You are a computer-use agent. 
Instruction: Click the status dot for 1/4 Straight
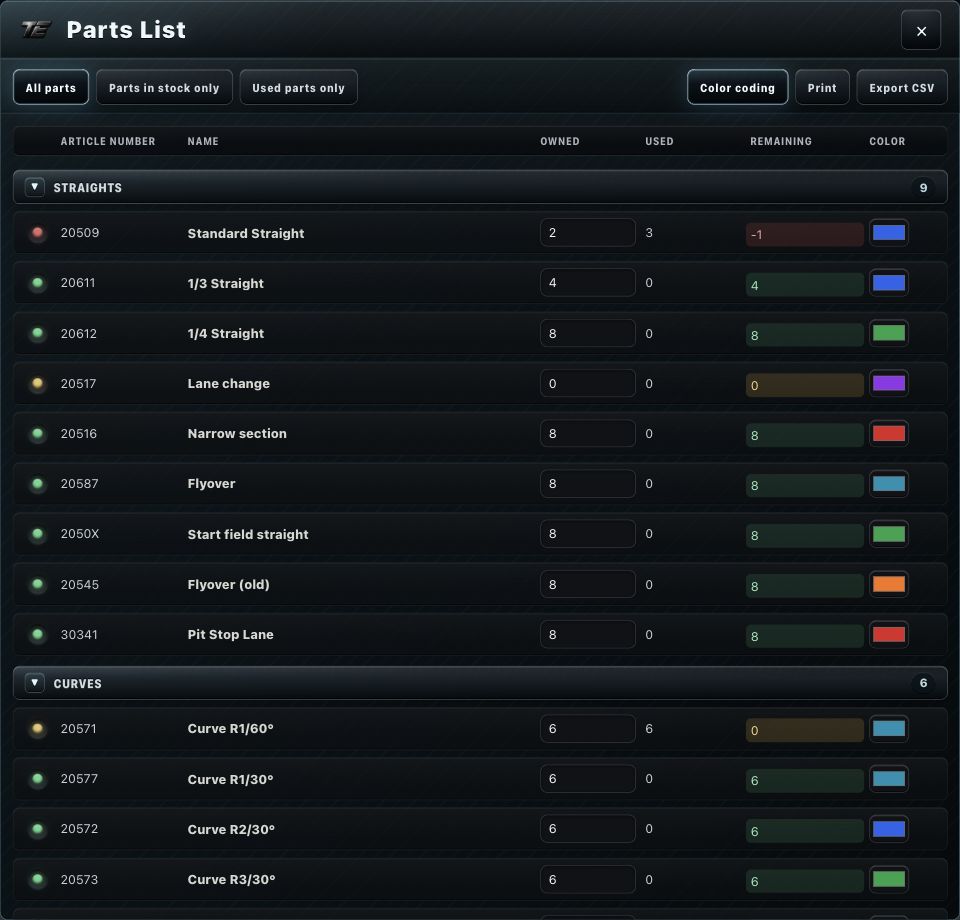tap(37, 333)
